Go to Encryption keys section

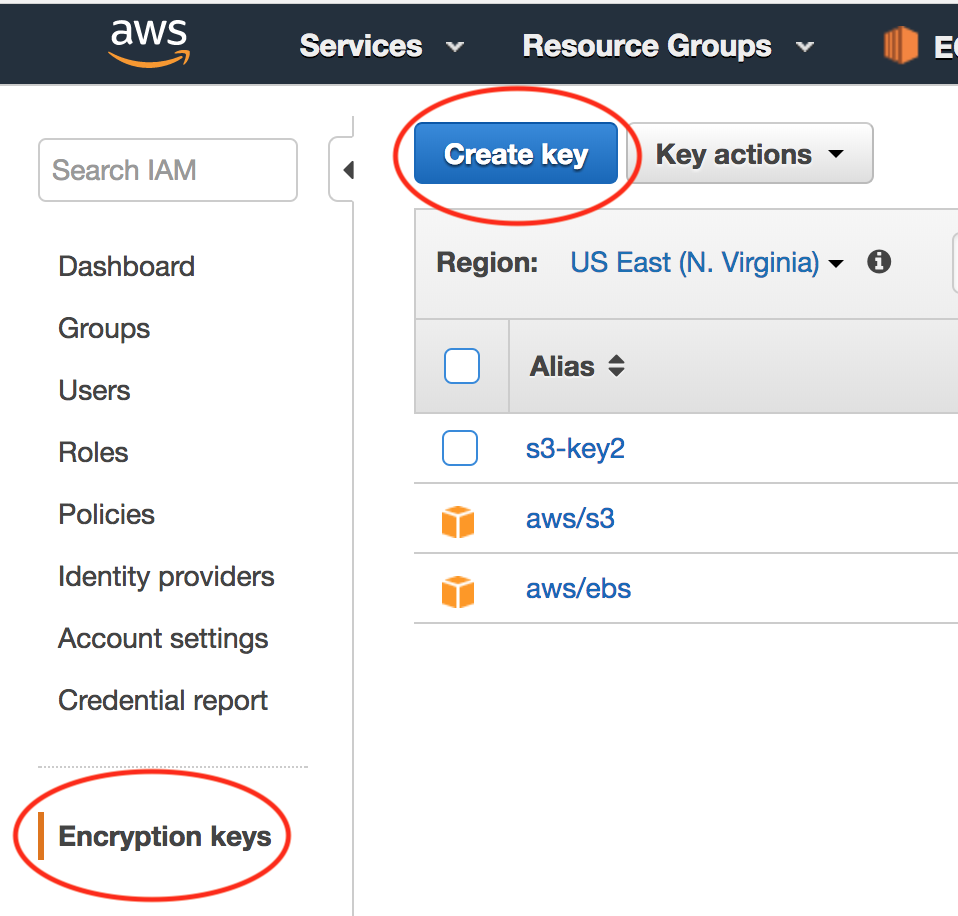click(165, 836)
